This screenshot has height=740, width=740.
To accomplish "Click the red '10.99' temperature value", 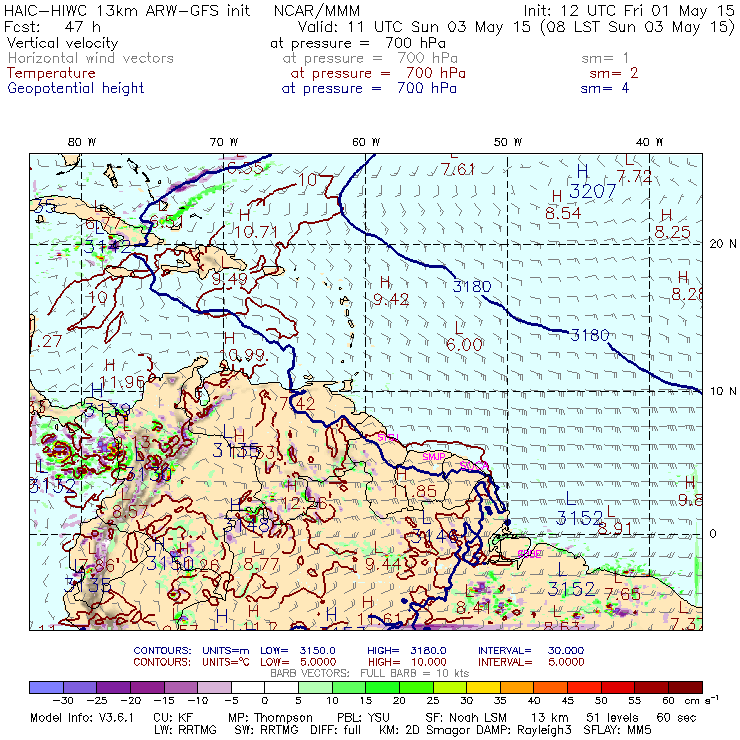I will (x=245, y=355).
